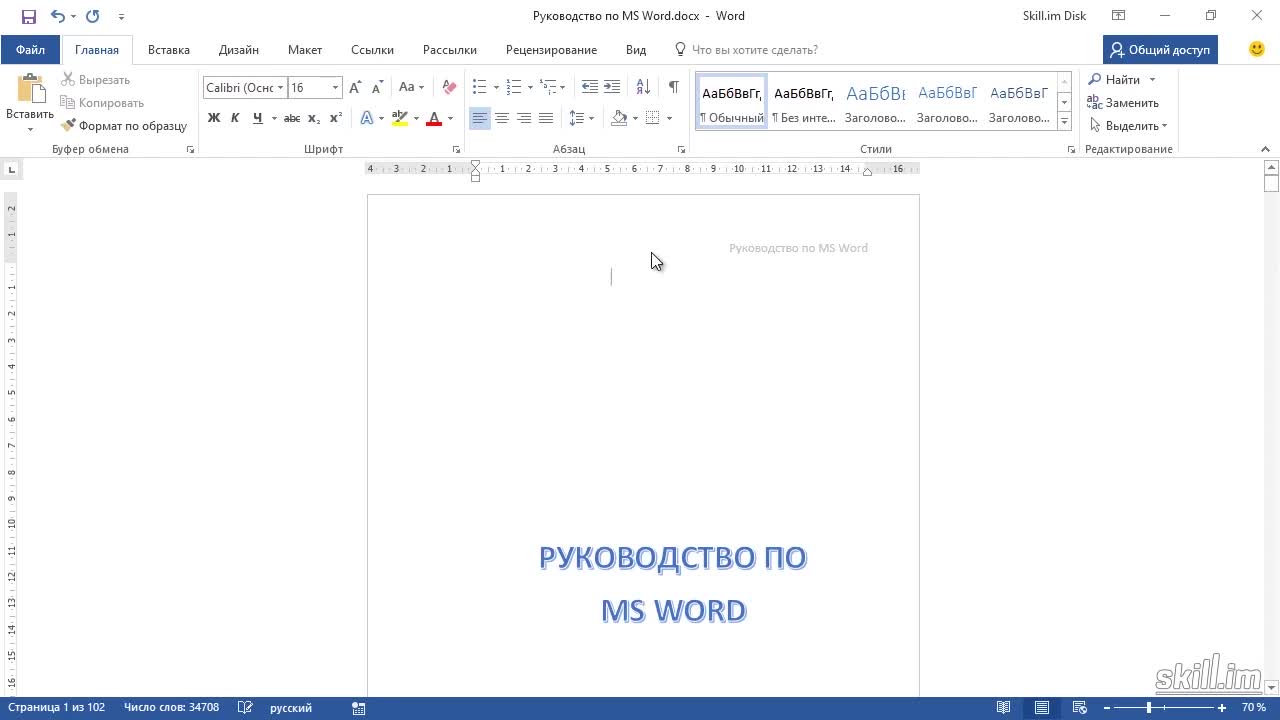Open the font size 16 dropdown
1280x720 pixels.
[x=335, y=88]
